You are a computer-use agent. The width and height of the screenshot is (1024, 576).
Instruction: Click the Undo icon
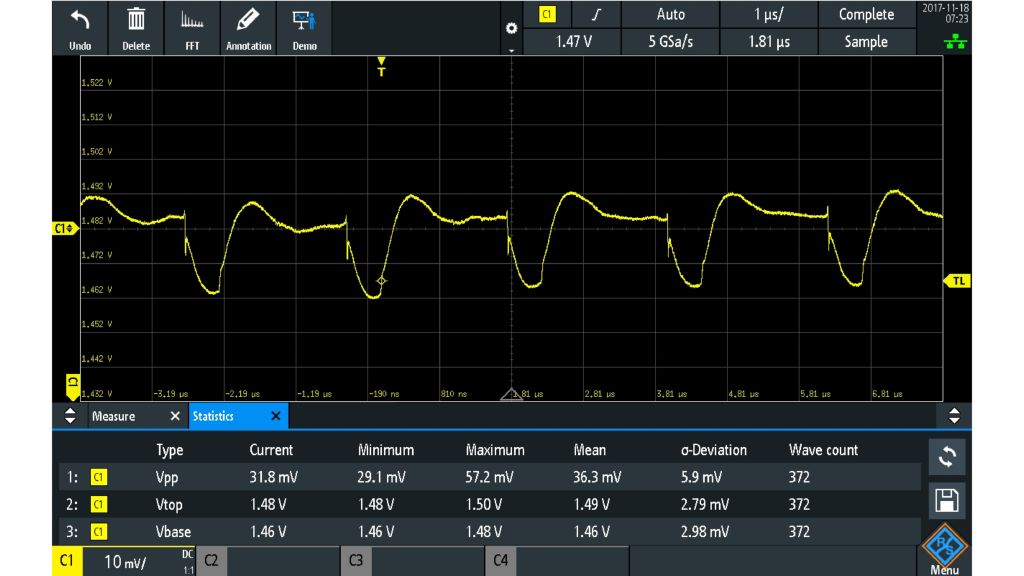coord(79,25)
